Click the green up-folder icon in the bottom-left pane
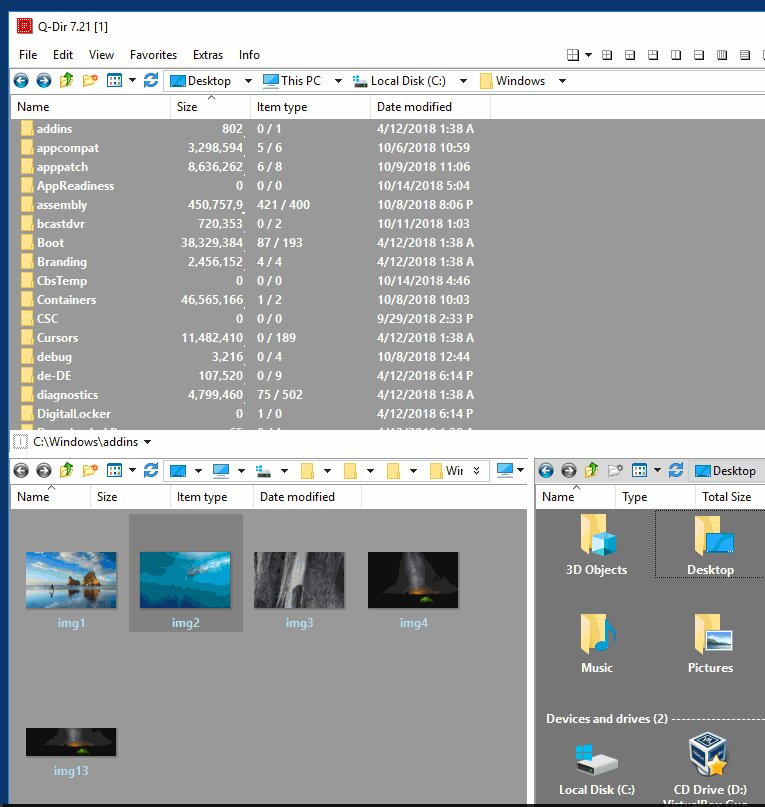765x807 pixels. tap(67, 470)
